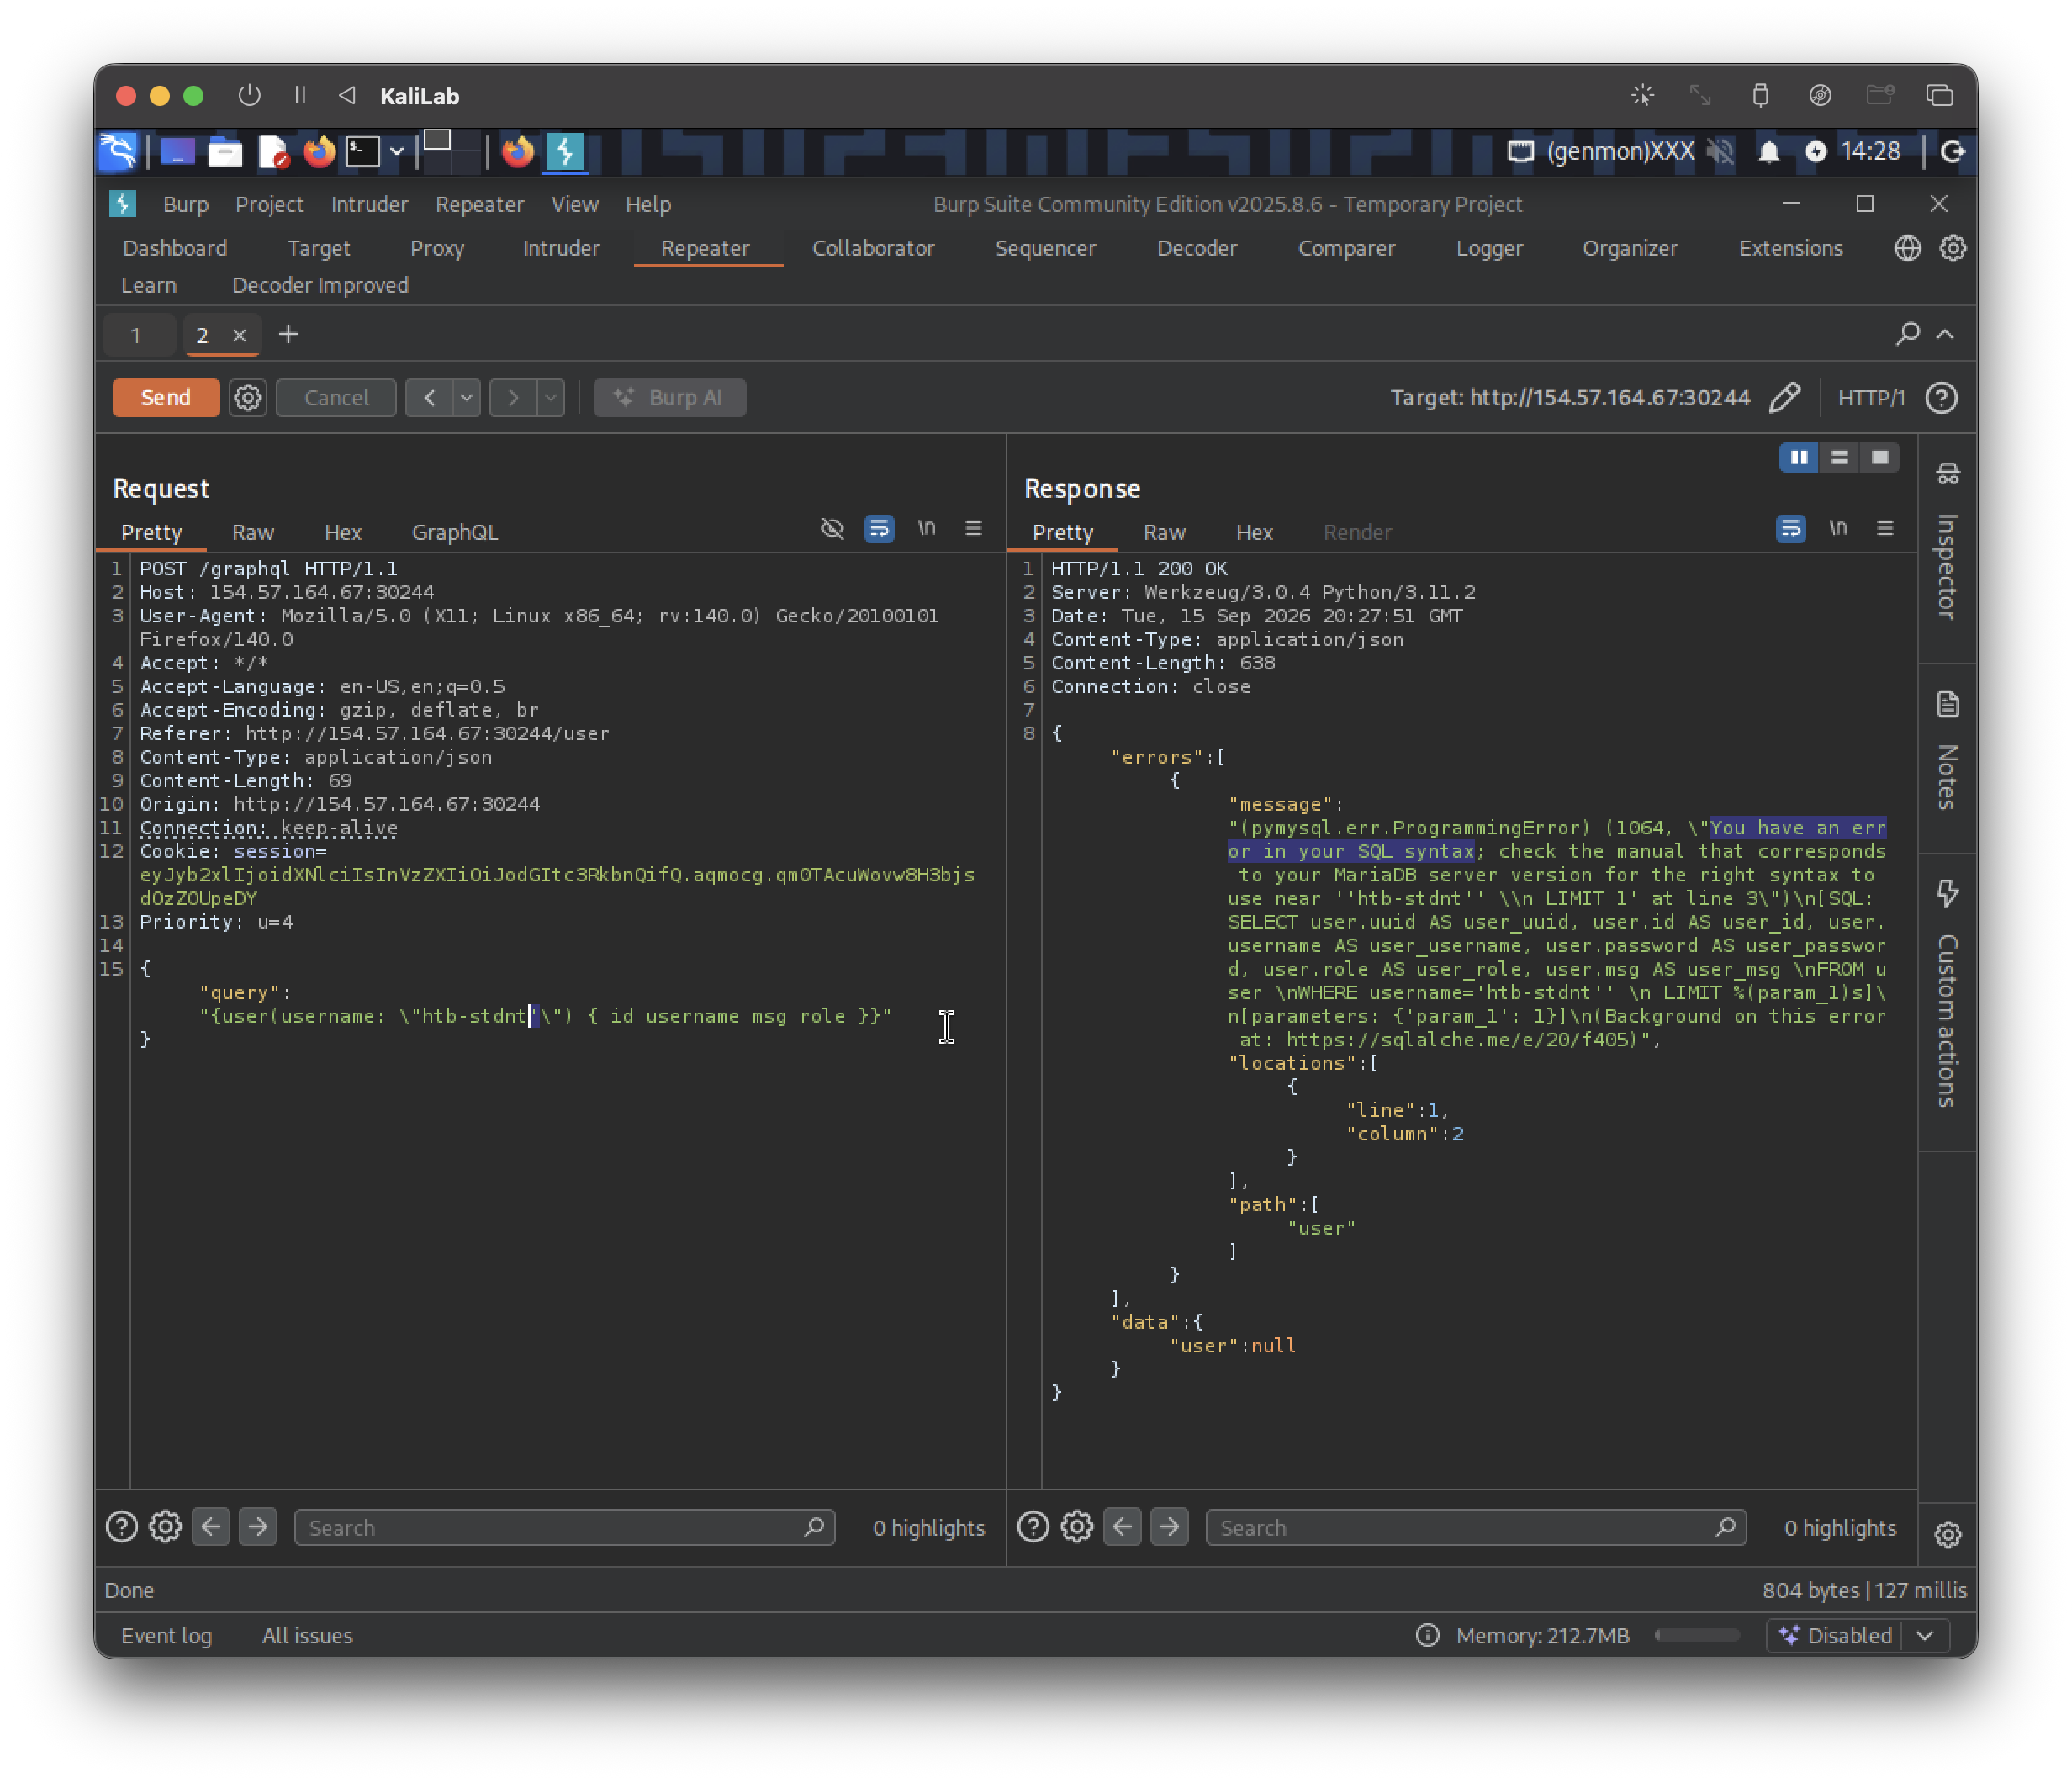Click the Cancel button
This screenshot has height=1783, width=2072.
337,398
